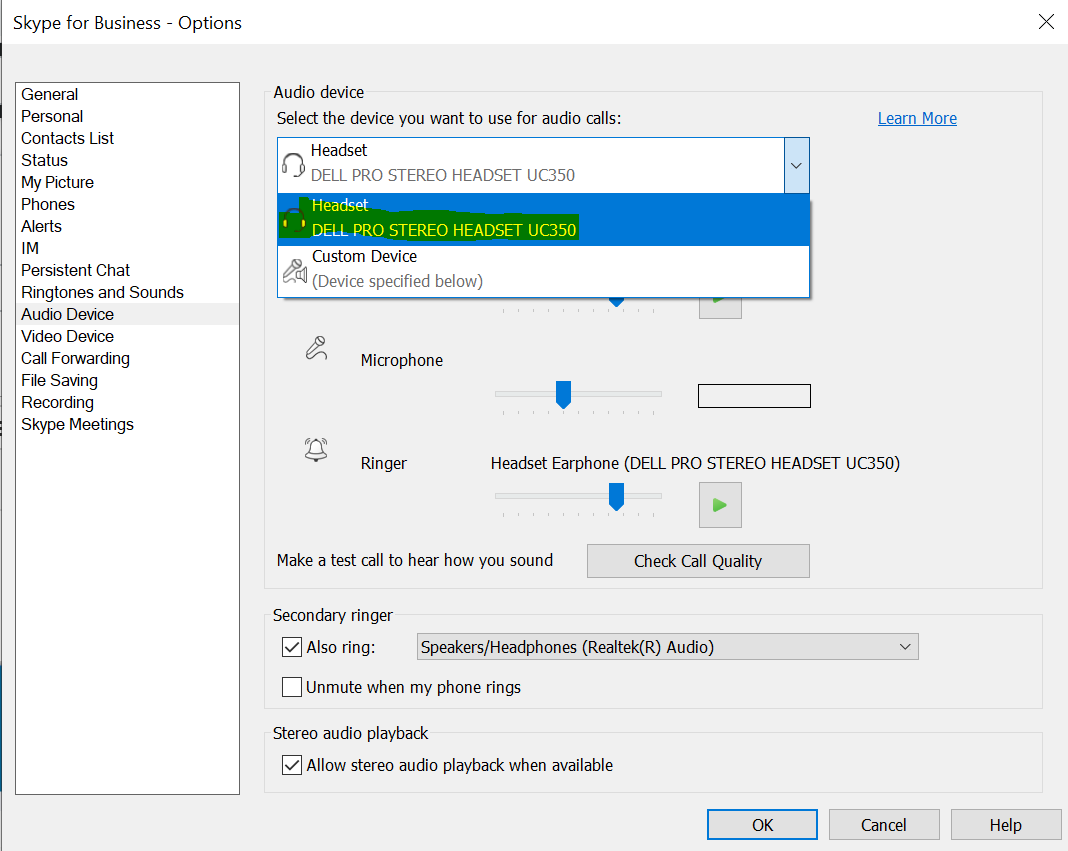Image resolution: width=1068 pixels, height=851 pixels.
Task: Click the ringer volume slider handle
Action: 616,496
